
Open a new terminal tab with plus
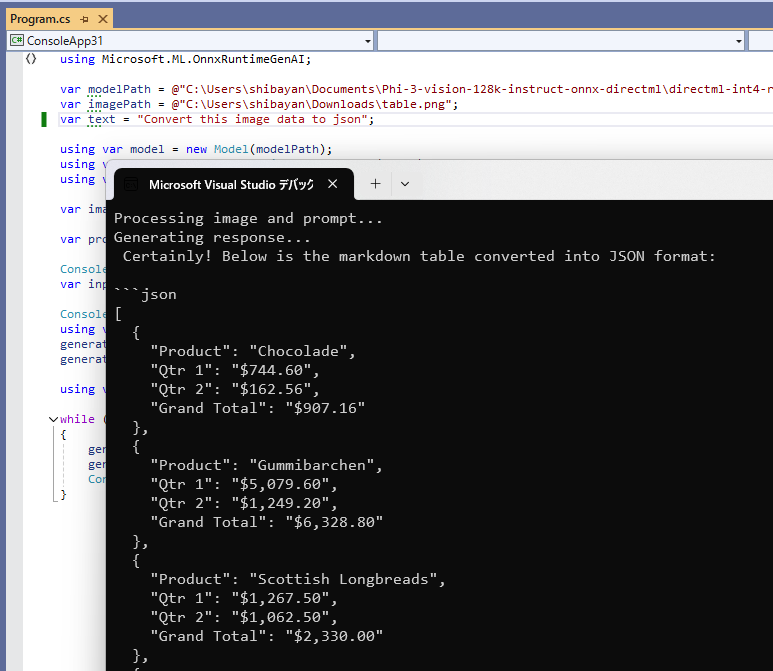point(375,184)
